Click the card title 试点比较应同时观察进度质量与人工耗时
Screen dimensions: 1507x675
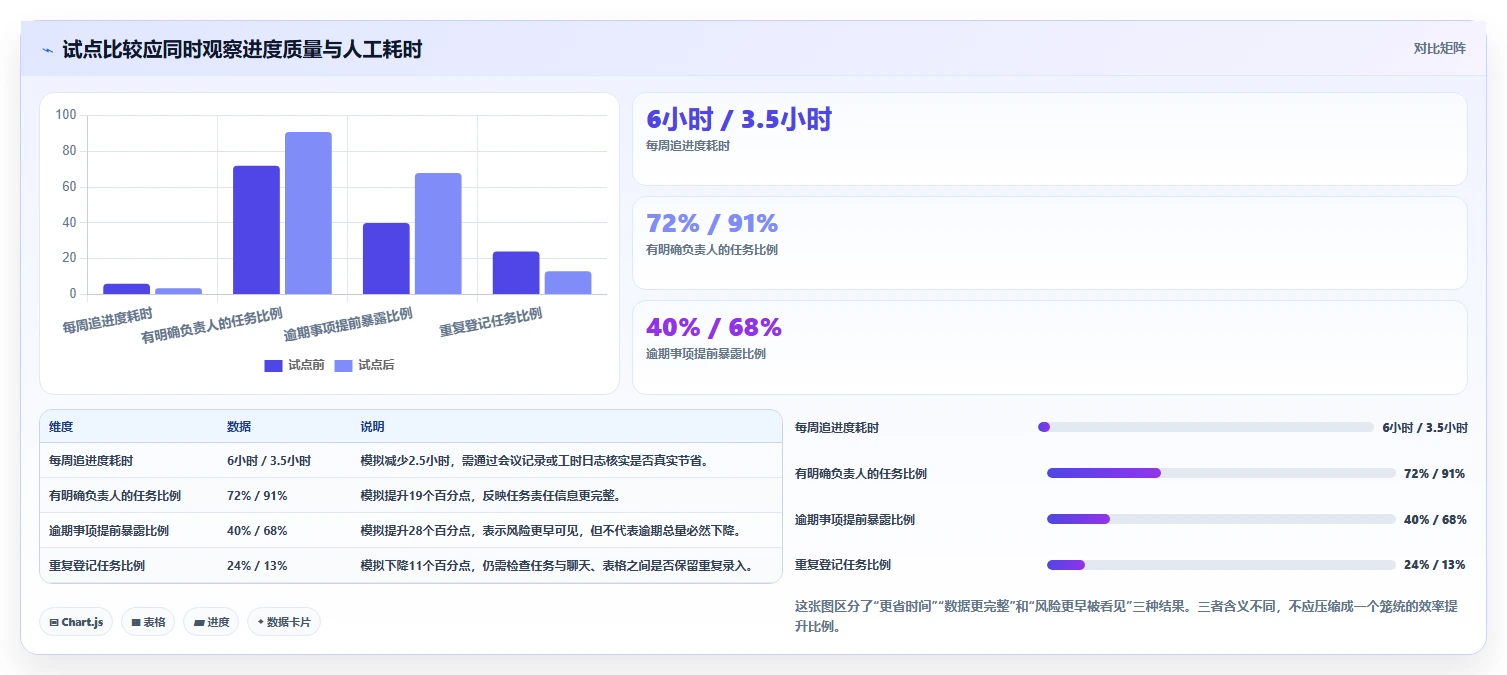(242, 49)
